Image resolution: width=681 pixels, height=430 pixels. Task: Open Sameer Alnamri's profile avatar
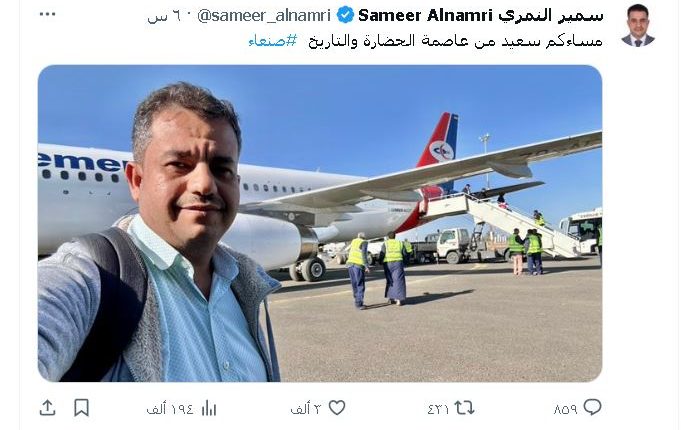click(x=638, y=25)
